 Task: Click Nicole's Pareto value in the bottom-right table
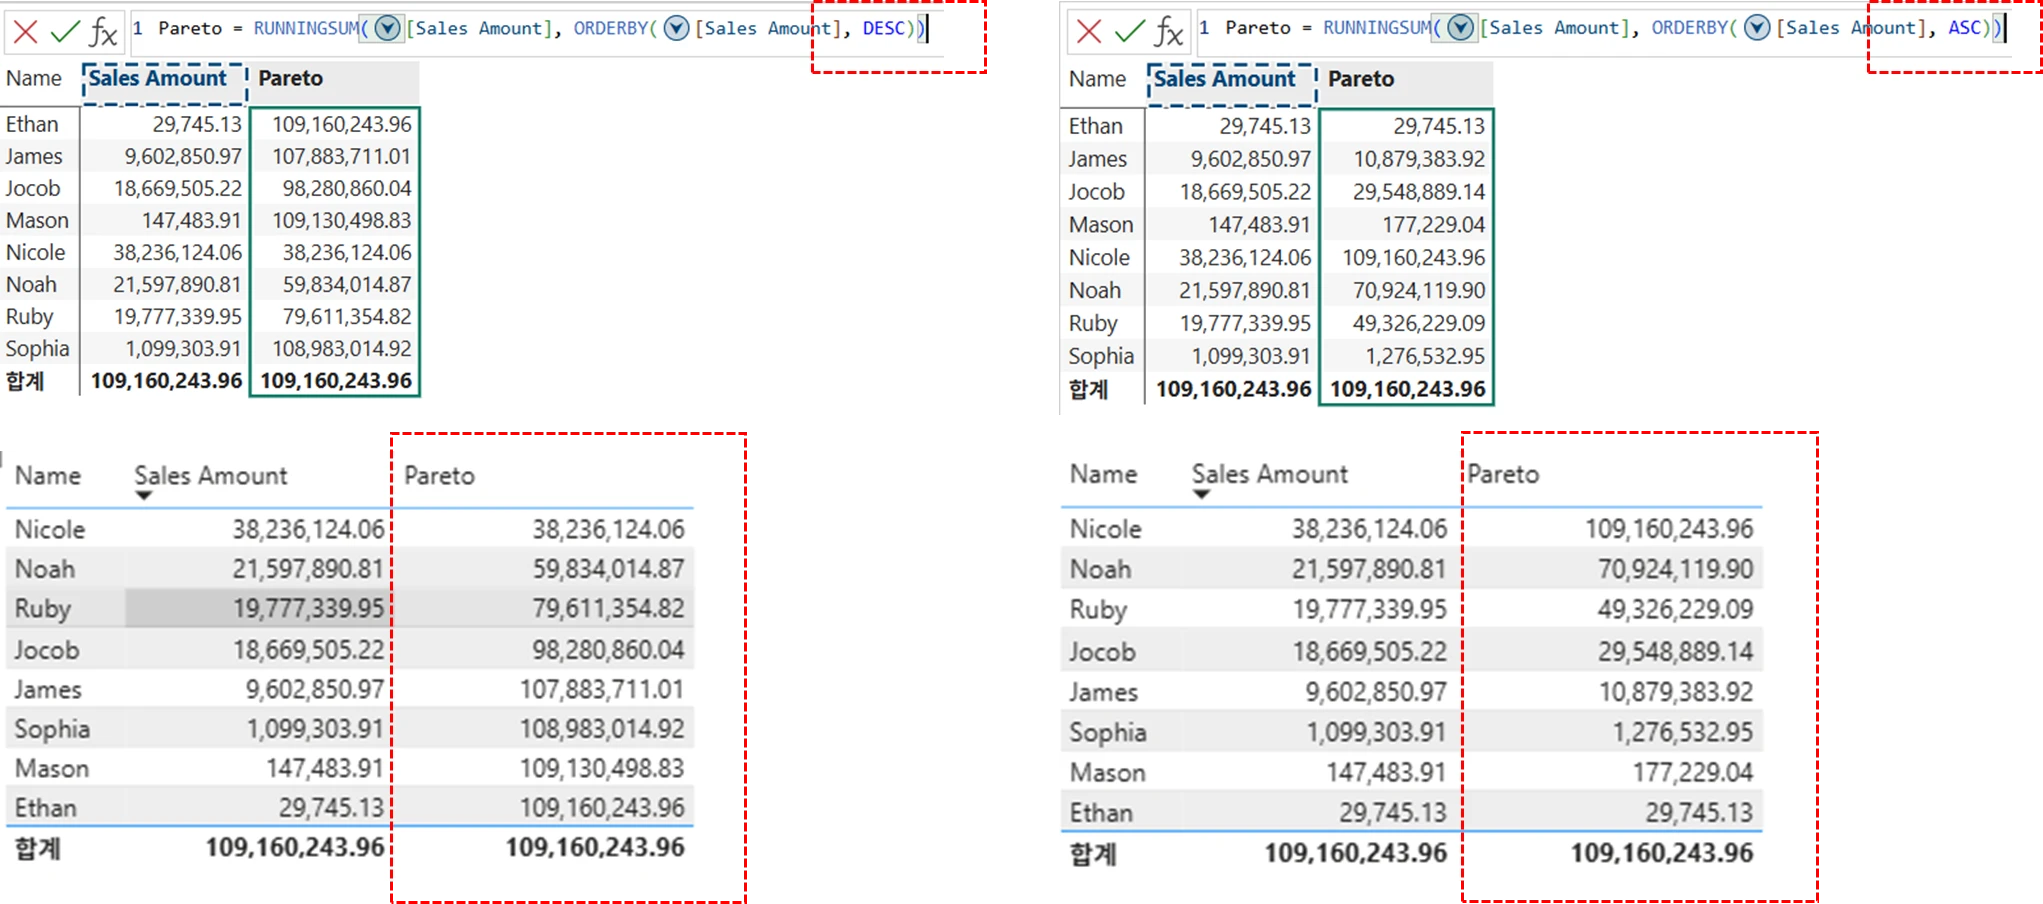tap(1668, 528)
